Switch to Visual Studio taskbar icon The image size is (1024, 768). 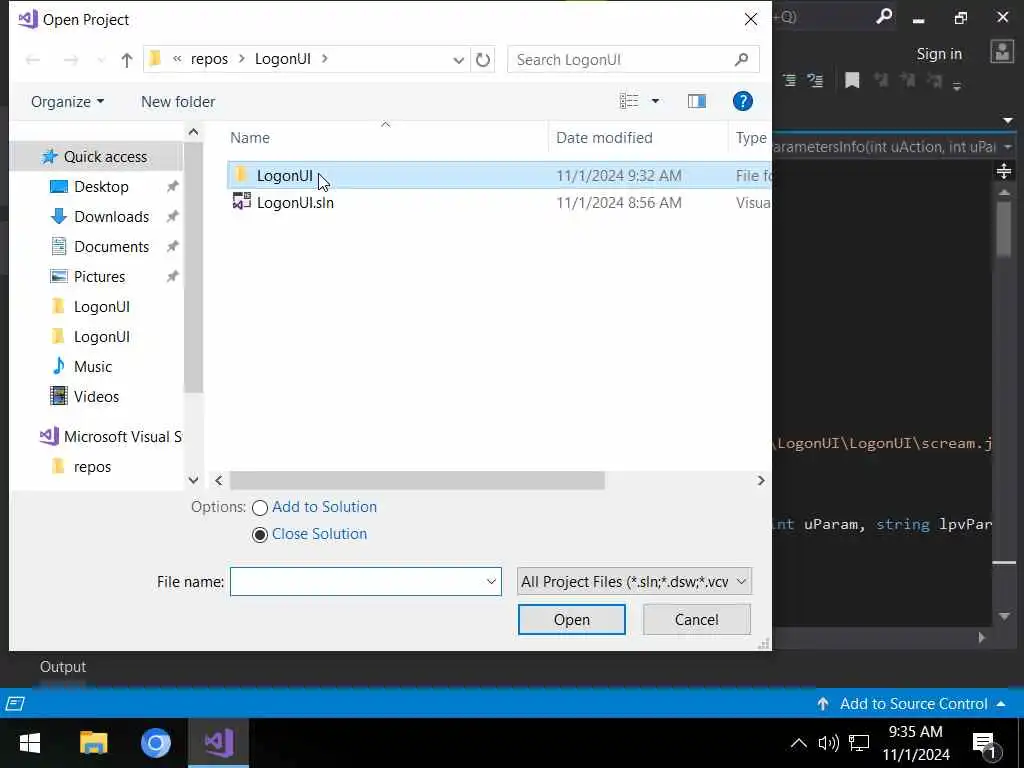pyautogui.click(x=219, y=743)
